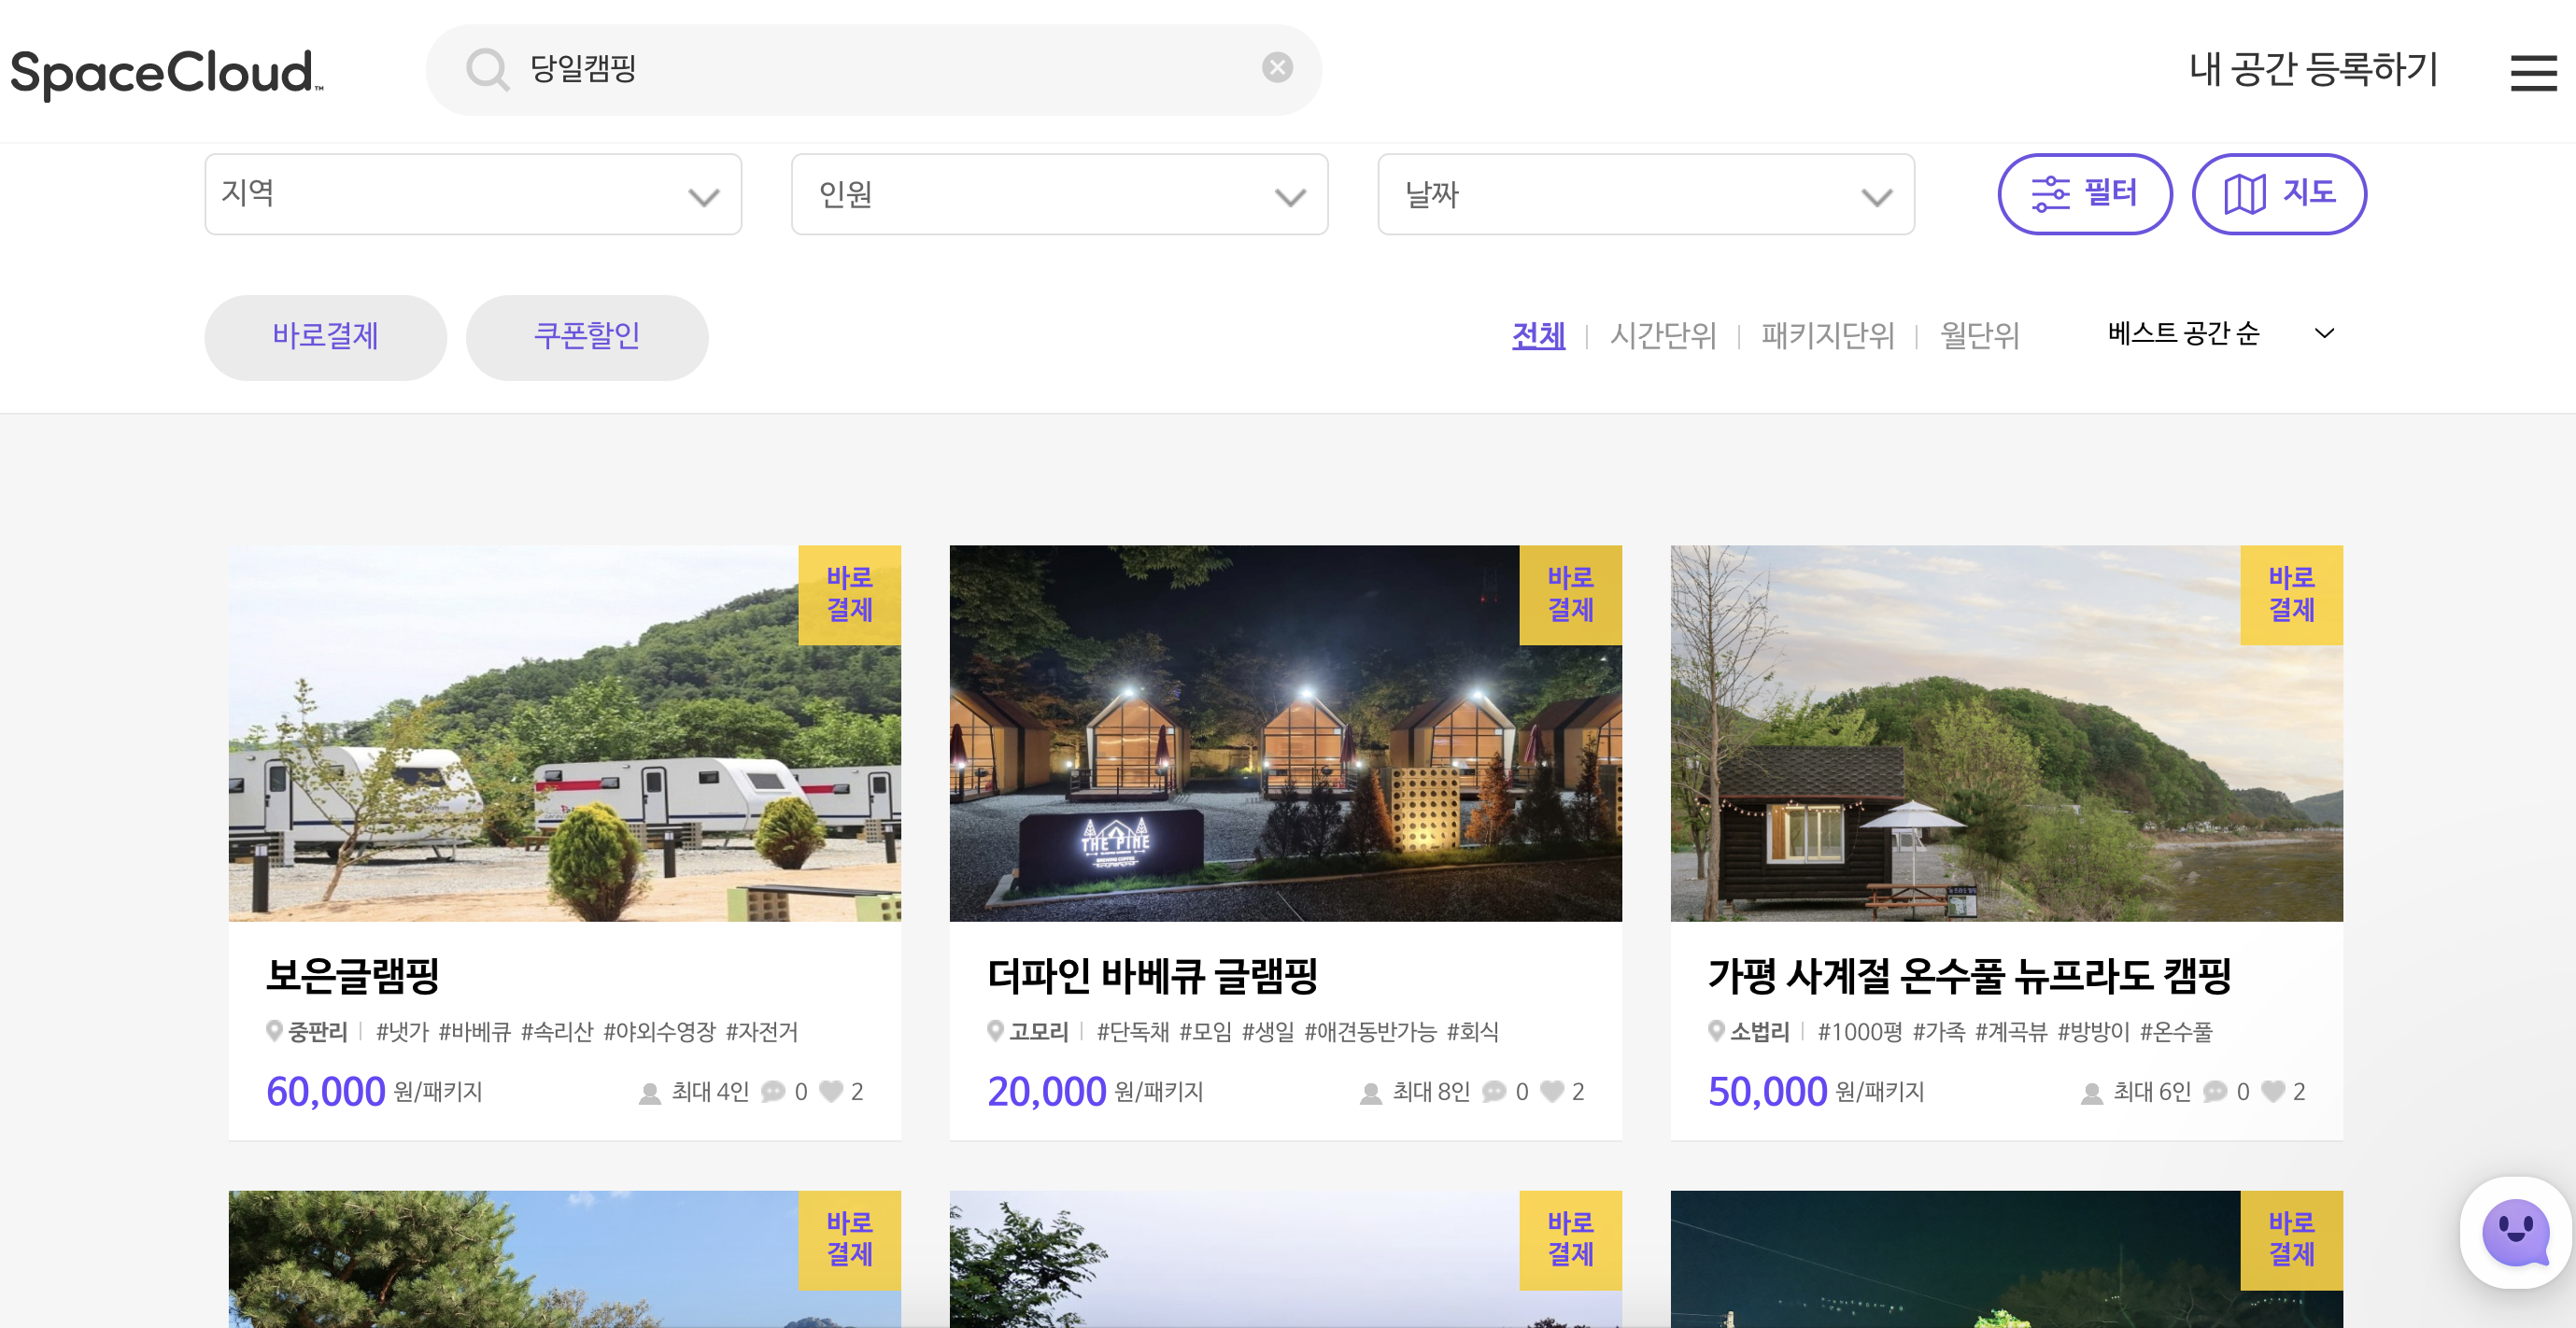Click 가평 사계절 온수풀 뉴프라도 캠핑 title
Viewport: 2576px width, 1328px height.
pyautogui.click(x=1970, y=975)
